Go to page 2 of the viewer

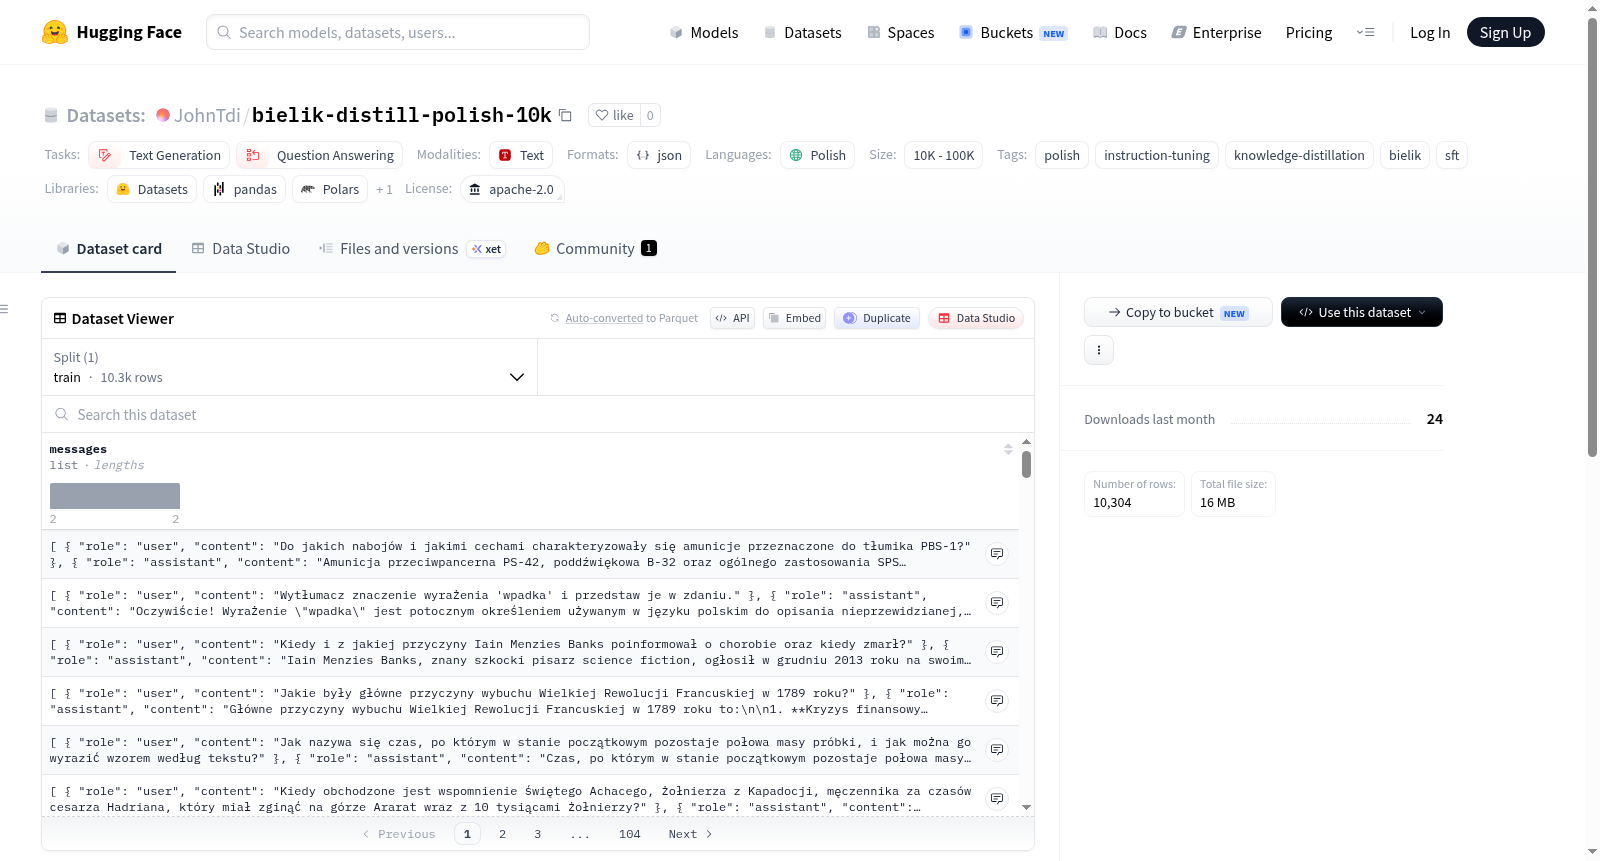[x=502, y=834]
